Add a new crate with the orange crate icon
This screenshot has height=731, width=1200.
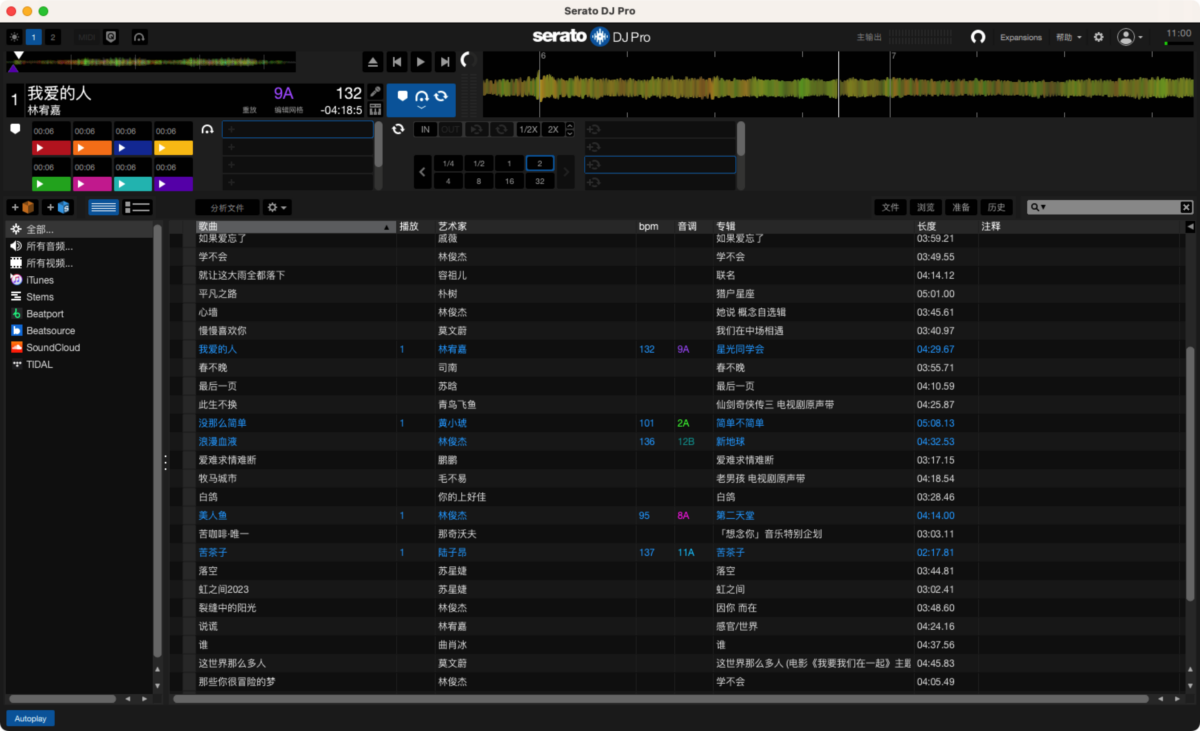(x=23, y=207)
